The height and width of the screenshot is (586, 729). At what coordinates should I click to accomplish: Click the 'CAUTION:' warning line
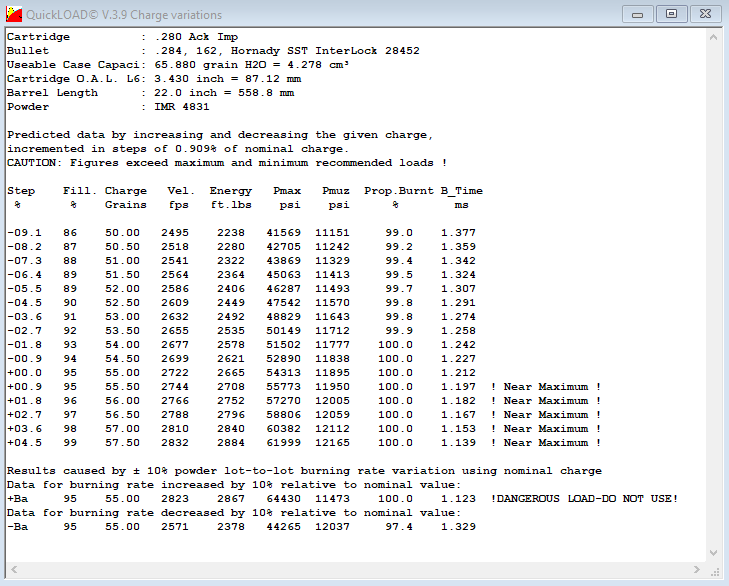[x=227, y=163]
